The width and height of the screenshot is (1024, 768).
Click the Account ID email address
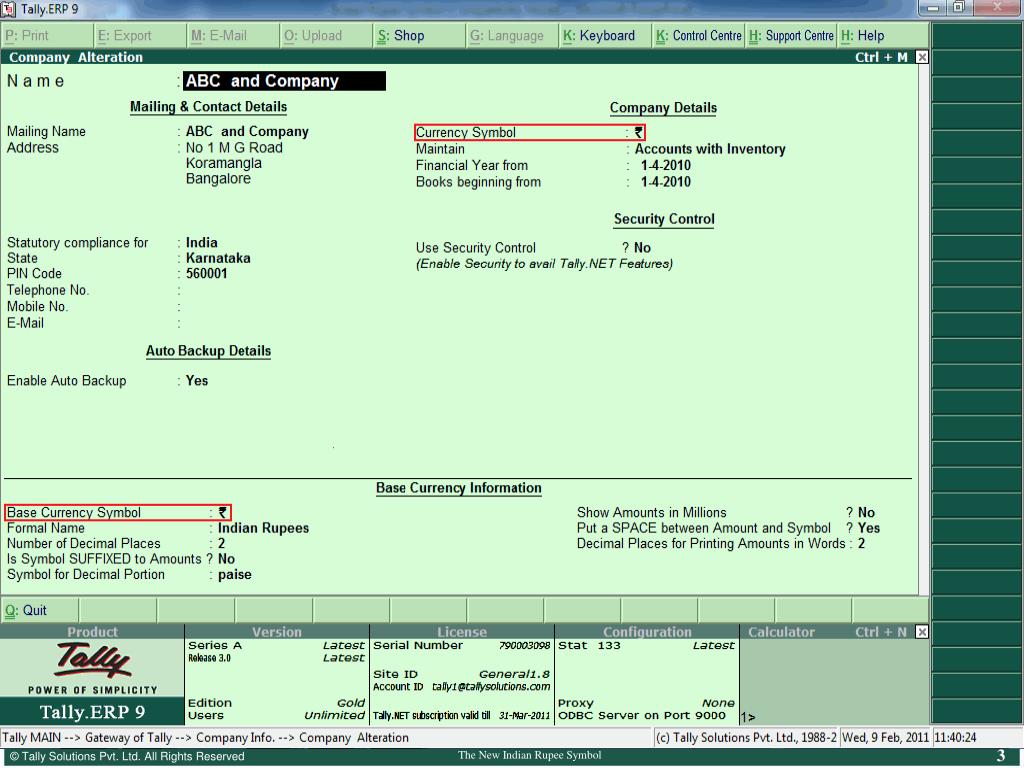point(491,687)
